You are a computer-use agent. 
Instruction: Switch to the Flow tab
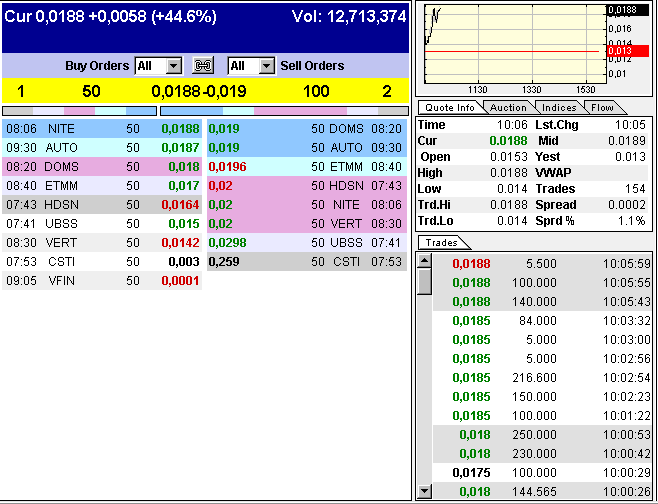point(602,107)
